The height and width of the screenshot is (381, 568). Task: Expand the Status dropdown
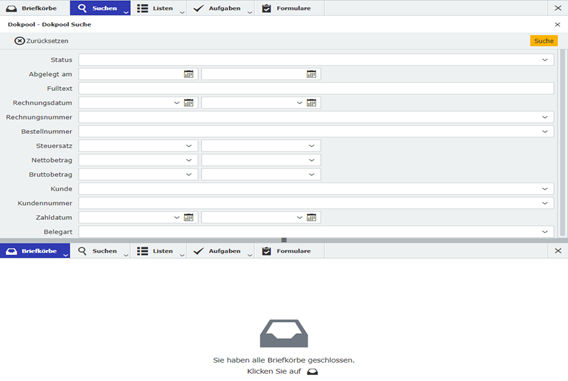click(x=544, y=60)
